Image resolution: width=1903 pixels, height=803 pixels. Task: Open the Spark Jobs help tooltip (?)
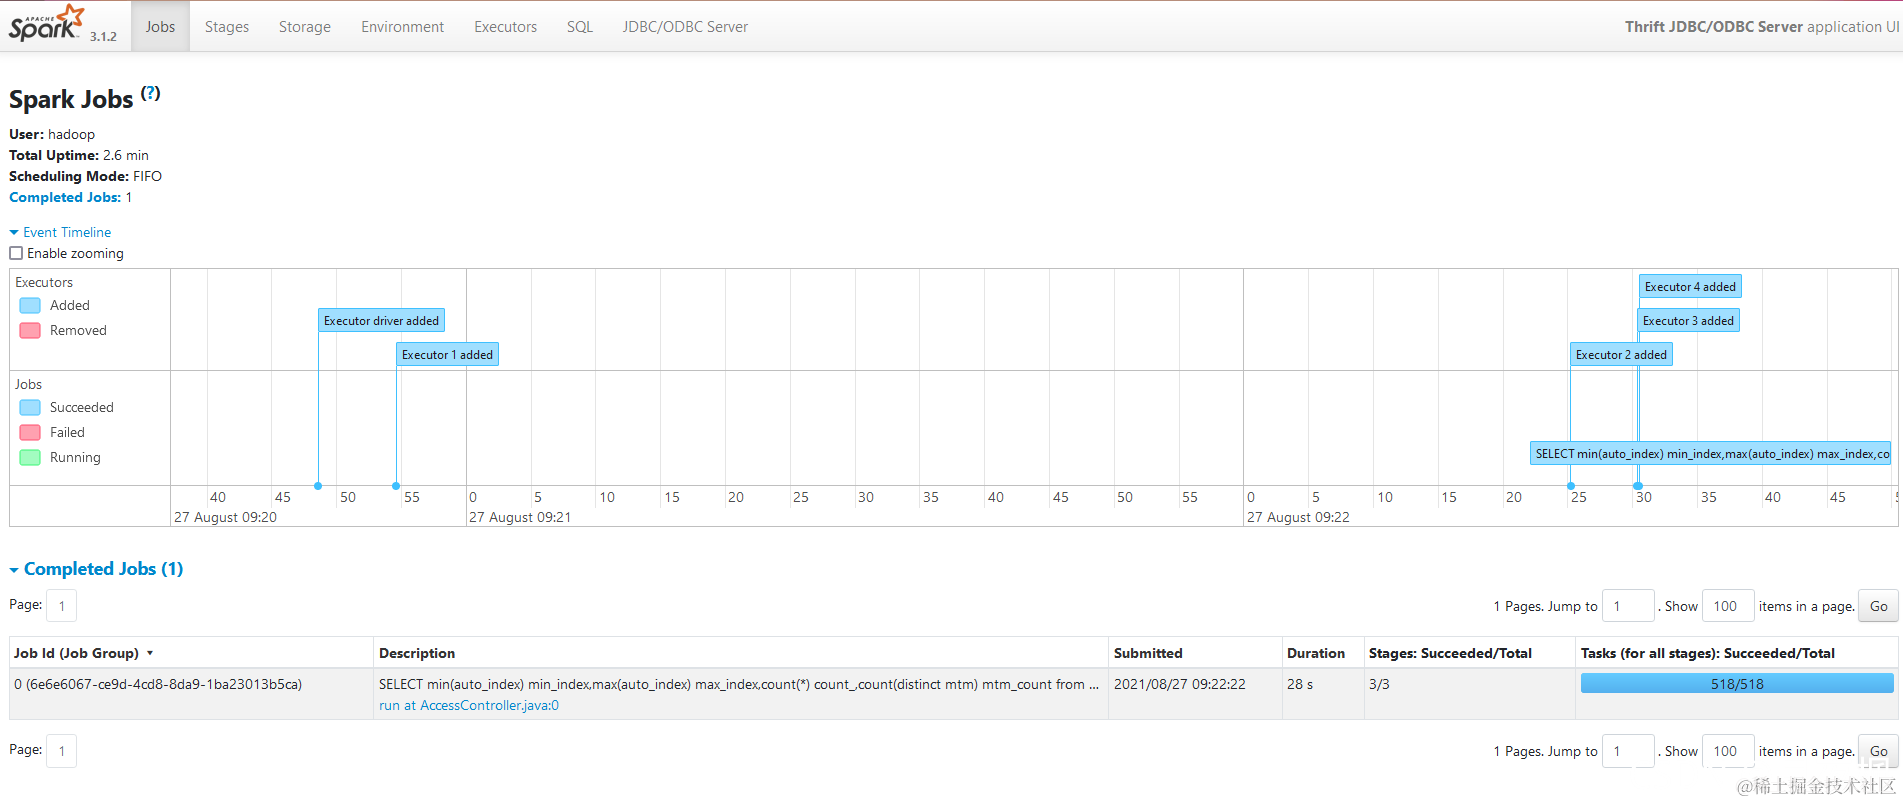pyautogui.click(x=150, y=93)
